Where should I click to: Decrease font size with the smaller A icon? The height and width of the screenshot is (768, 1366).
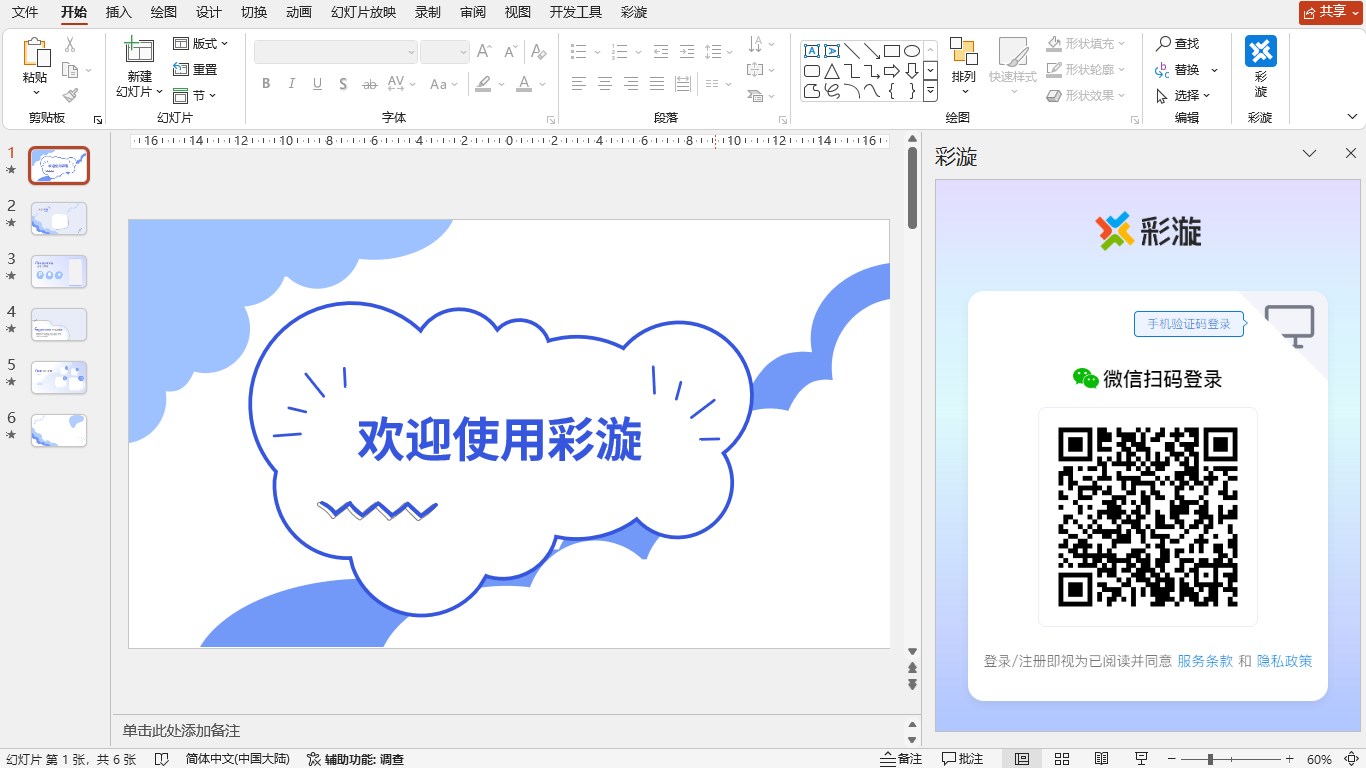pyautogui.click(x=510, y=51)
